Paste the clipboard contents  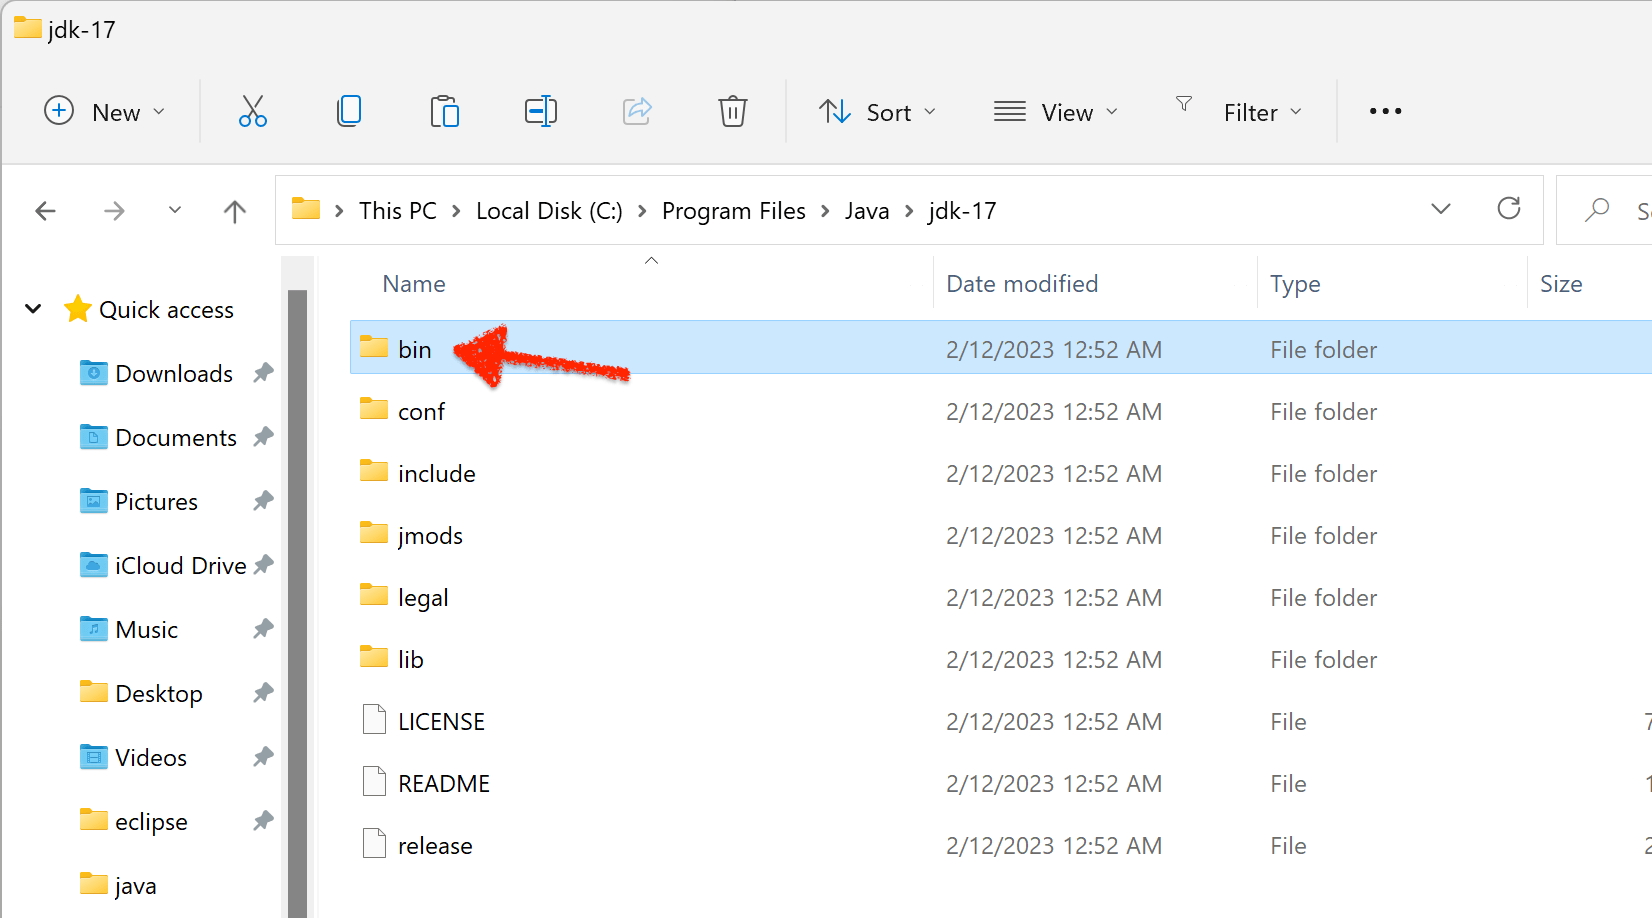(445, 111)
